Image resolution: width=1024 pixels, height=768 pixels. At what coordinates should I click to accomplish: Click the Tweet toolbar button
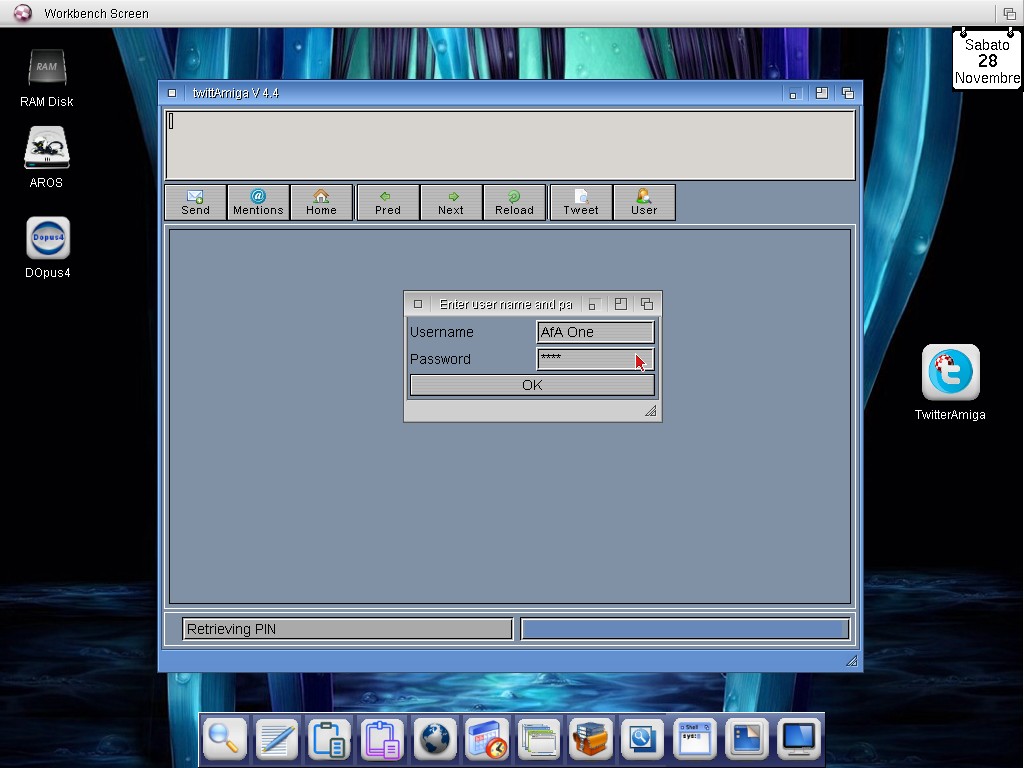(581, 202)
